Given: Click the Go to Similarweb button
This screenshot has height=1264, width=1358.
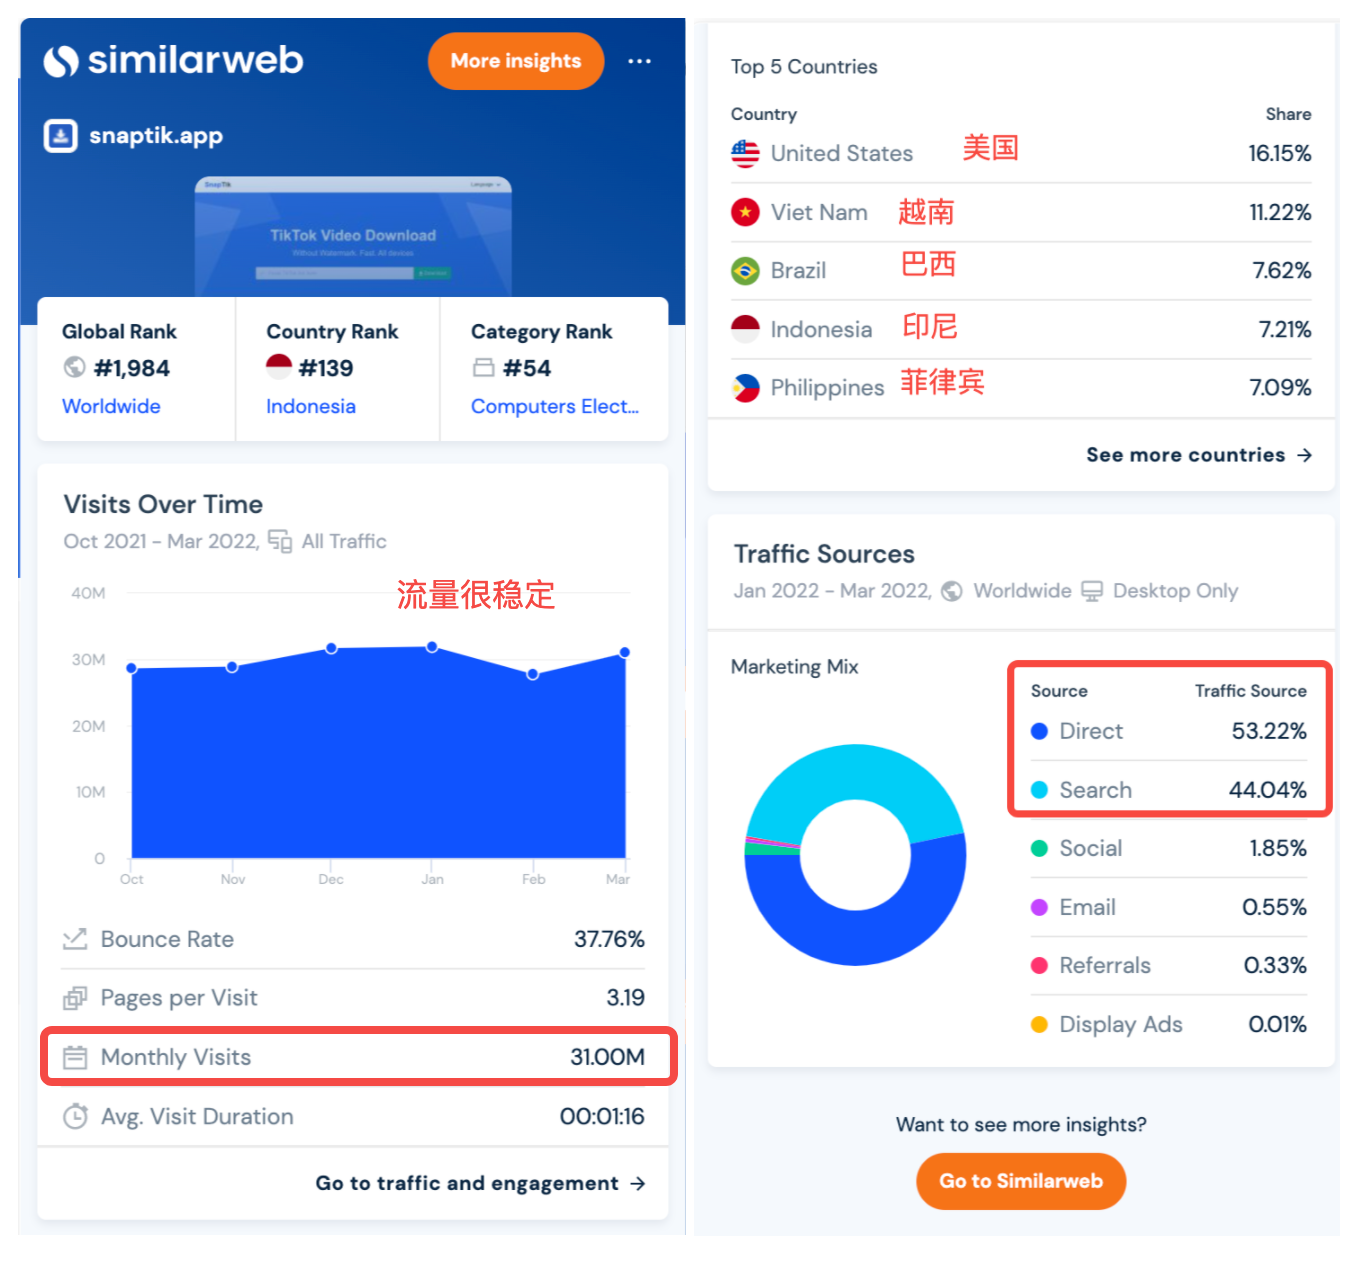Looking at the screenshot, I should pos(1021,1181).
